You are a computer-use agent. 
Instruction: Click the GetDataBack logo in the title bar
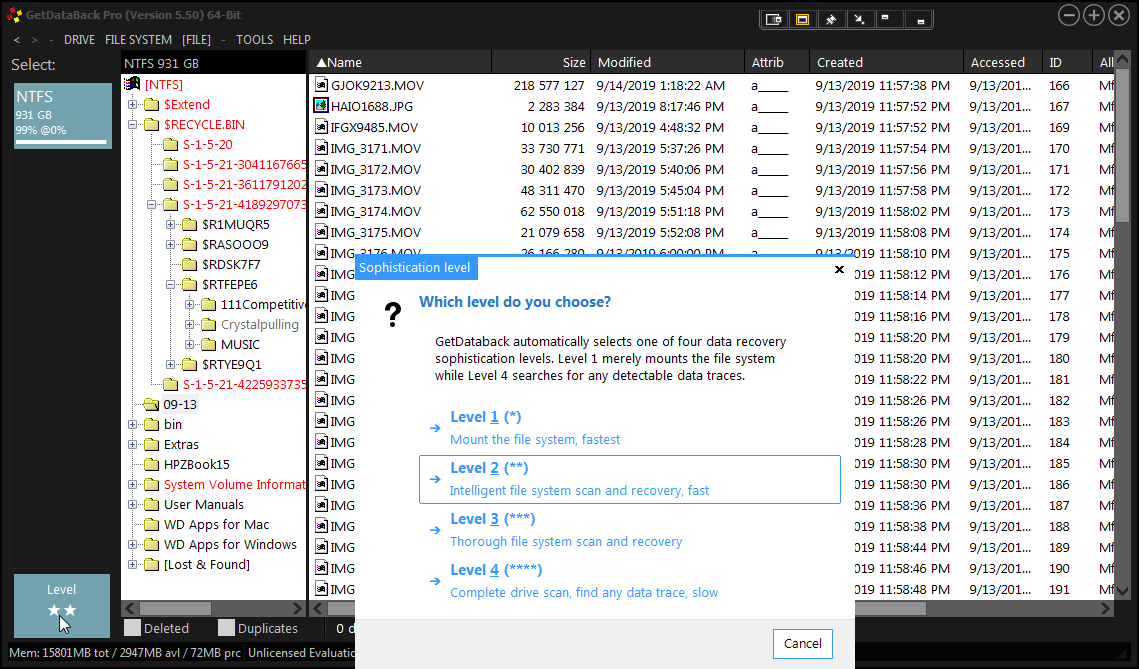[x=14, y=15]
